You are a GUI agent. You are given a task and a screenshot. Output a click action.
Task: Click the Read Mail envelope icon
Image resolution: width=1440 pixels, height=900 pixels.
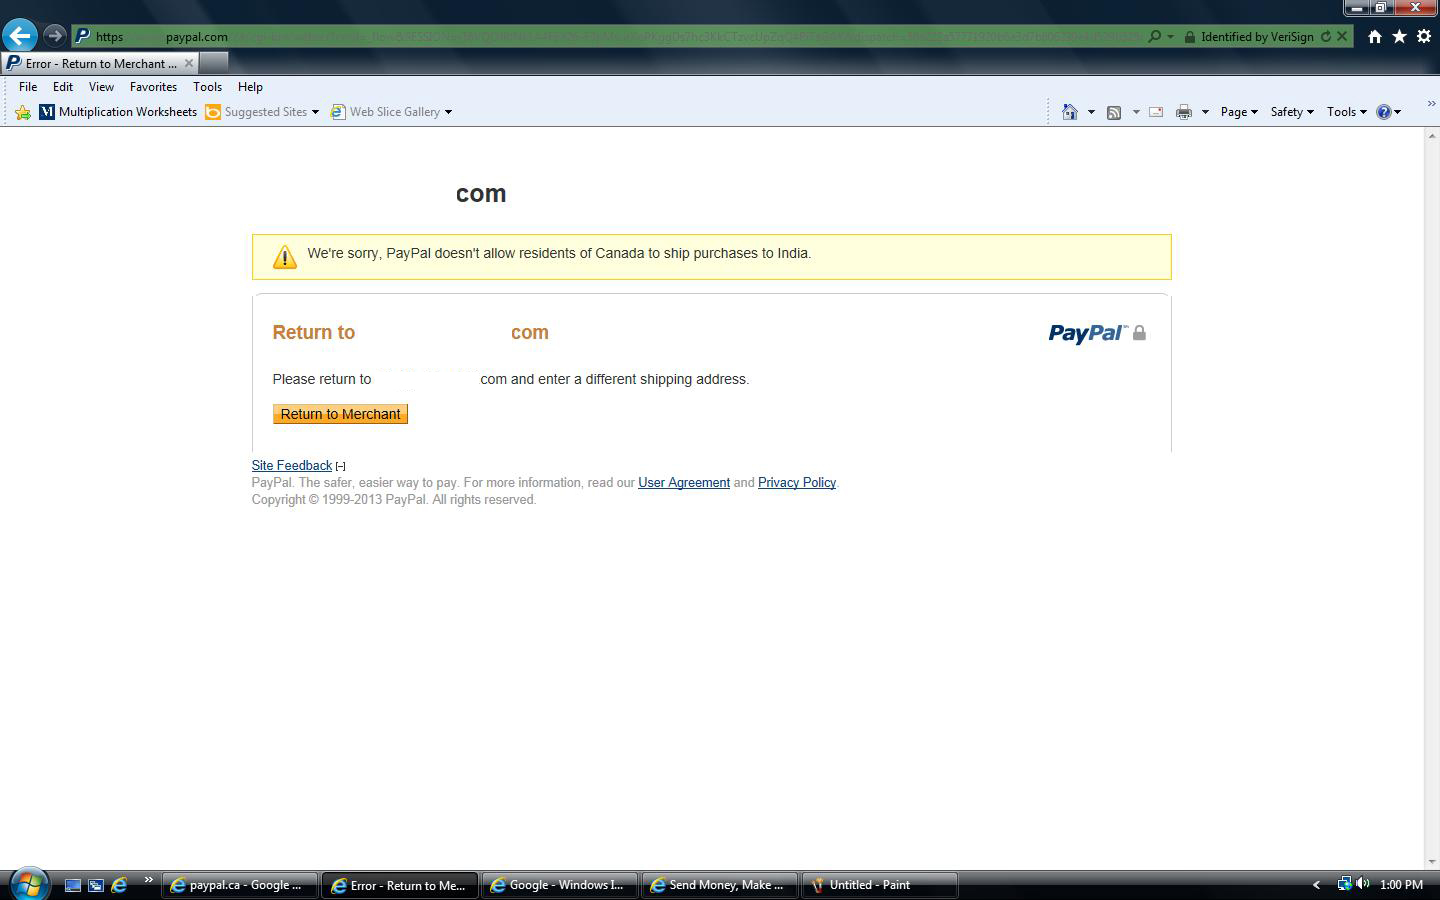[x=1156, y=112]
